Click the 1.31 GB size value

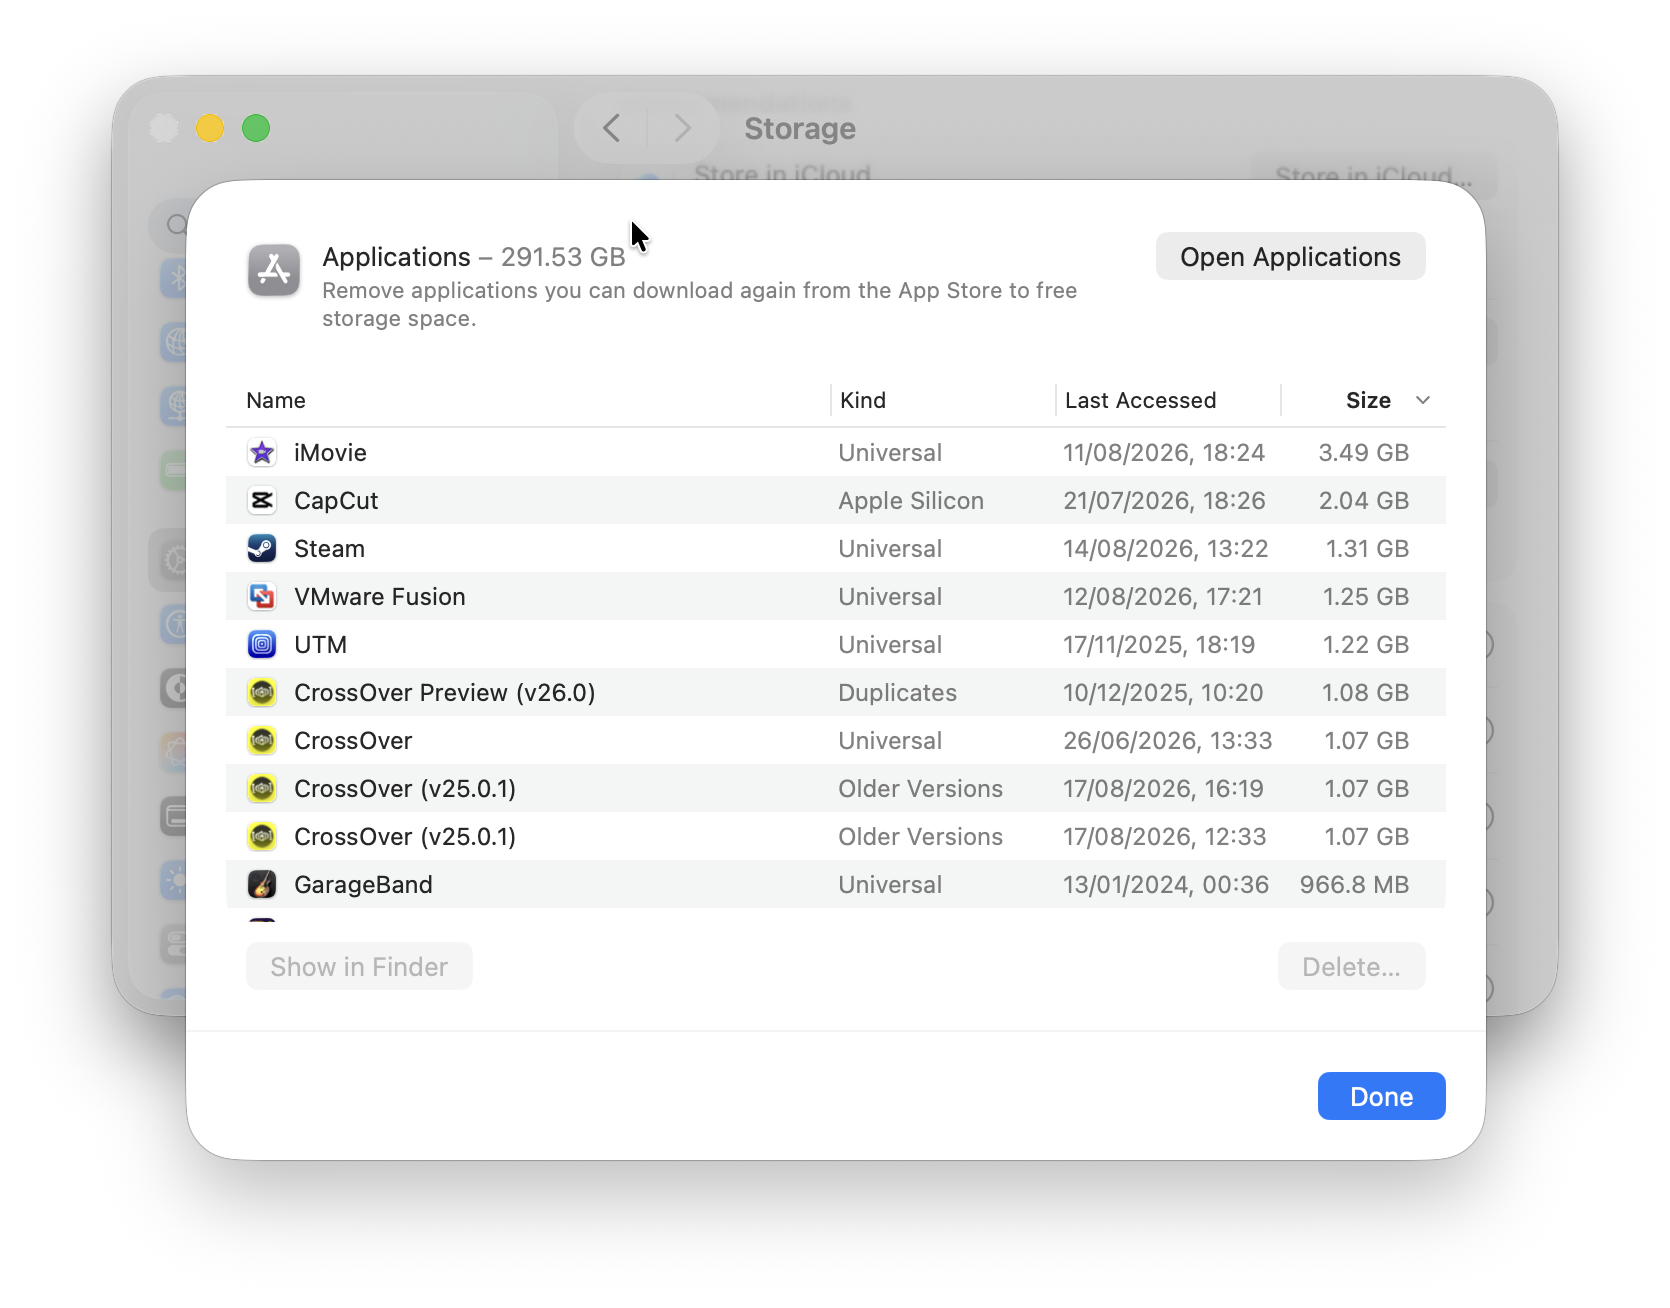point(1367,549)
